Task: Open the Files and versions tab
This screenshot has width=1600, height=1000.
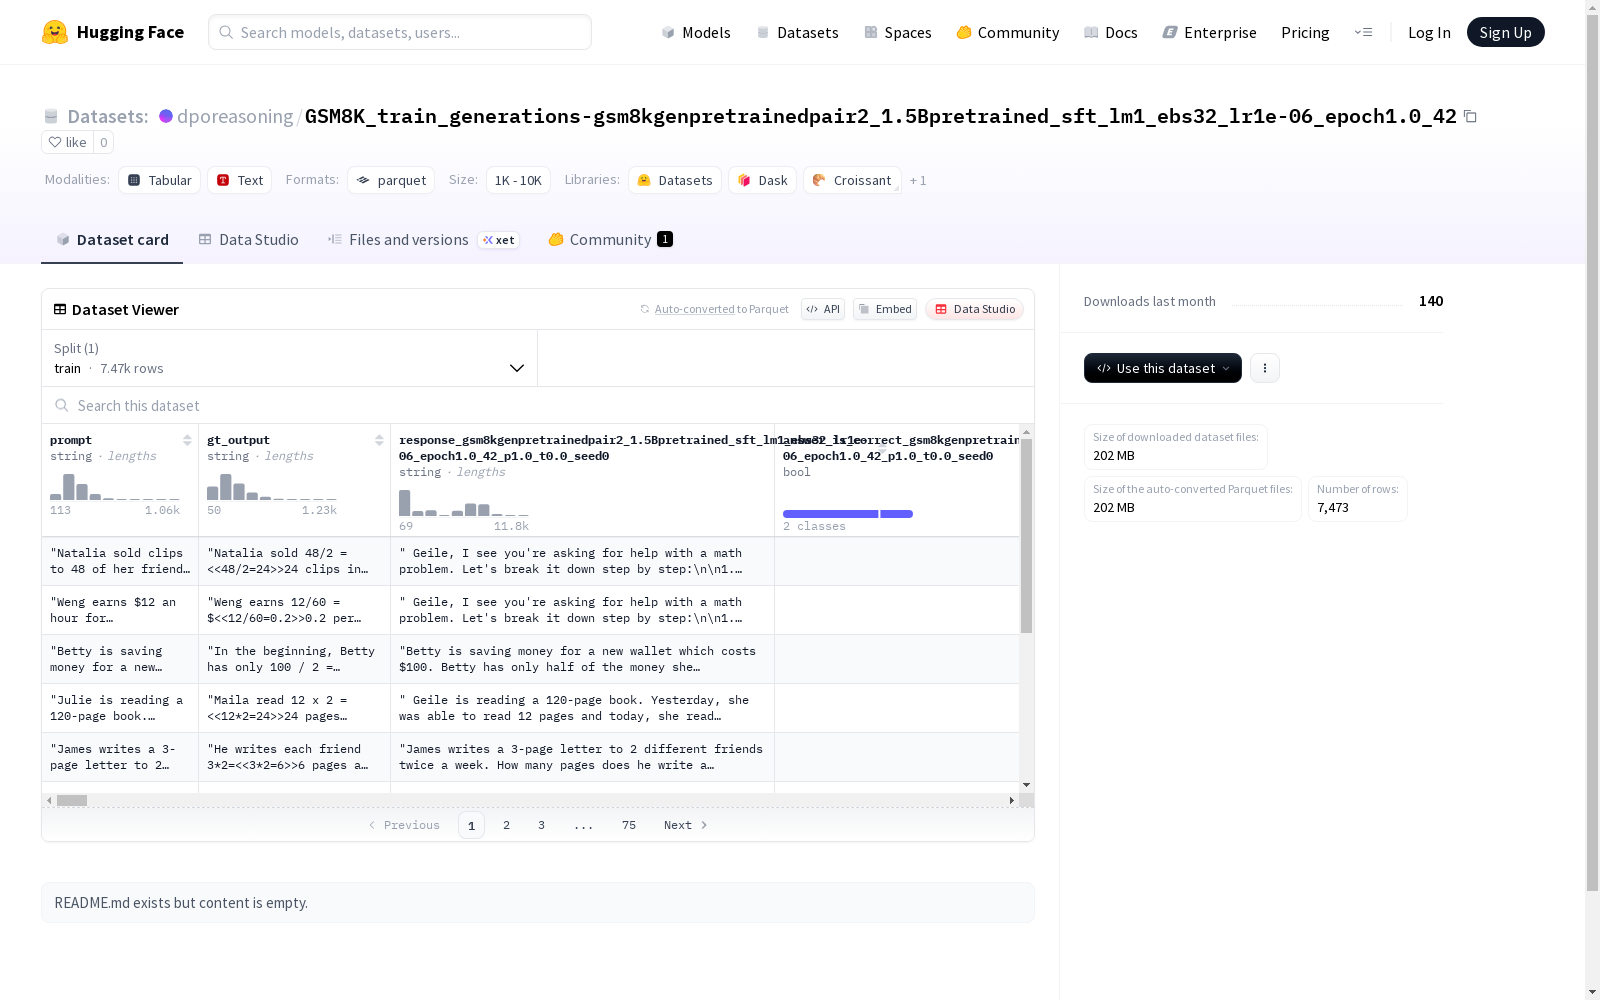Action: (423, 240)
